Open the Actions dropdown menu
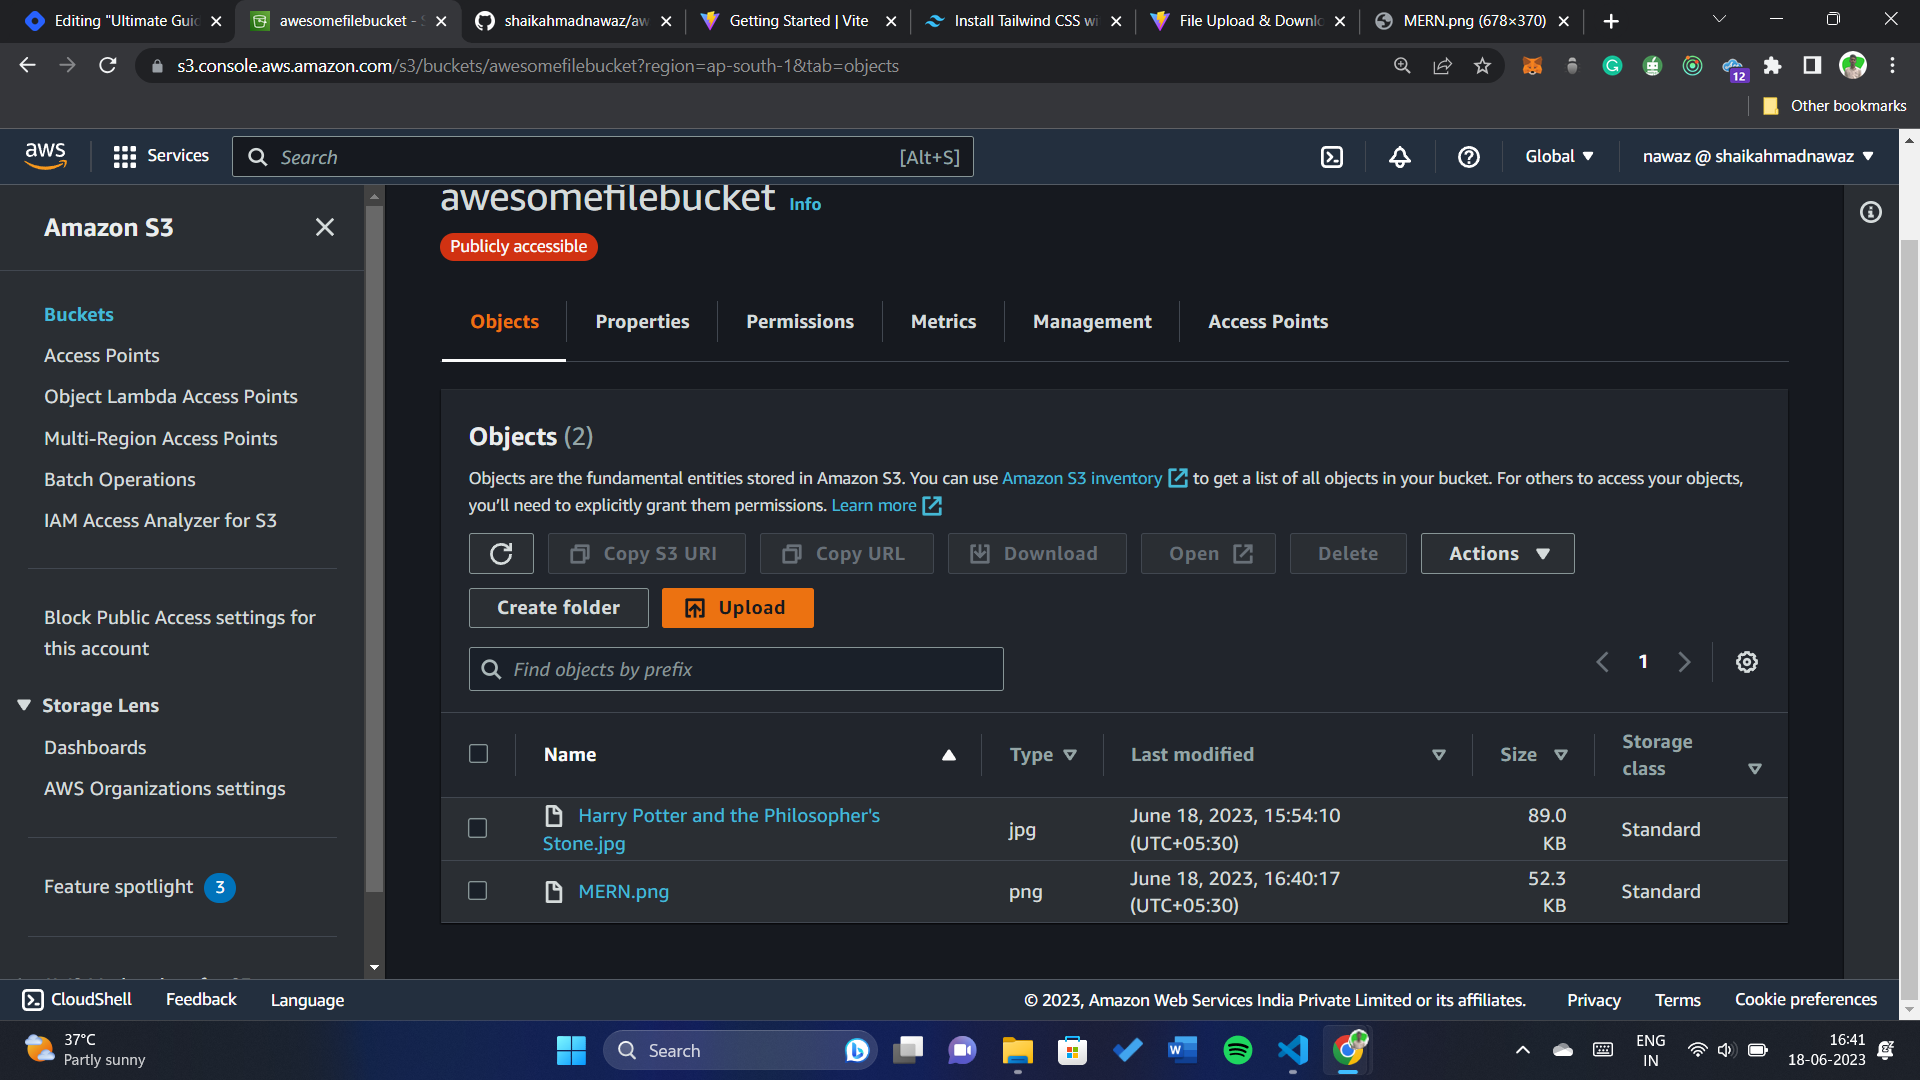Viewport: 1920px width, 1080px height. click(1497, 553)
